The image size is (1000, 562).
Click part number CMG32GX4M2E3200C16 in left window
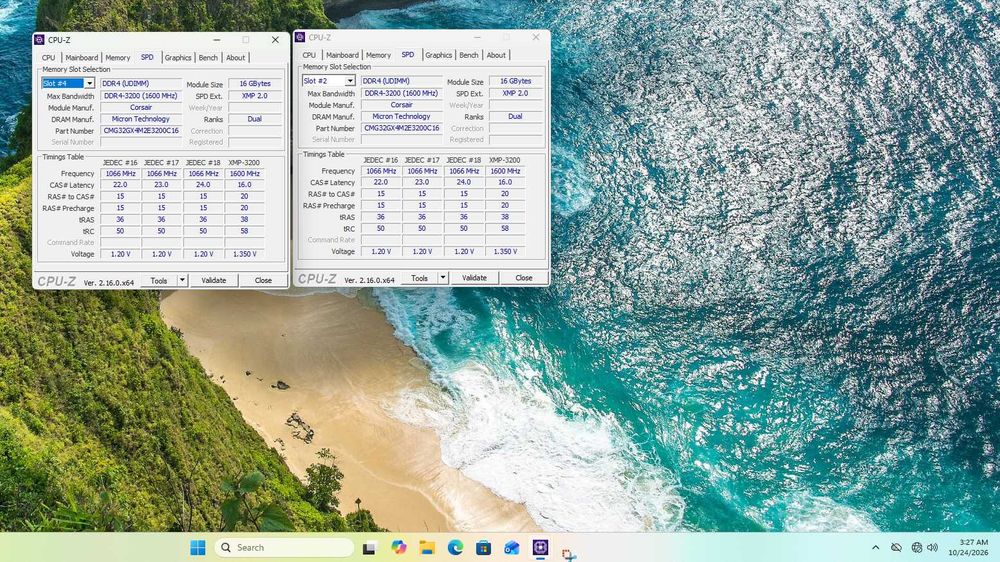point(141,131)
